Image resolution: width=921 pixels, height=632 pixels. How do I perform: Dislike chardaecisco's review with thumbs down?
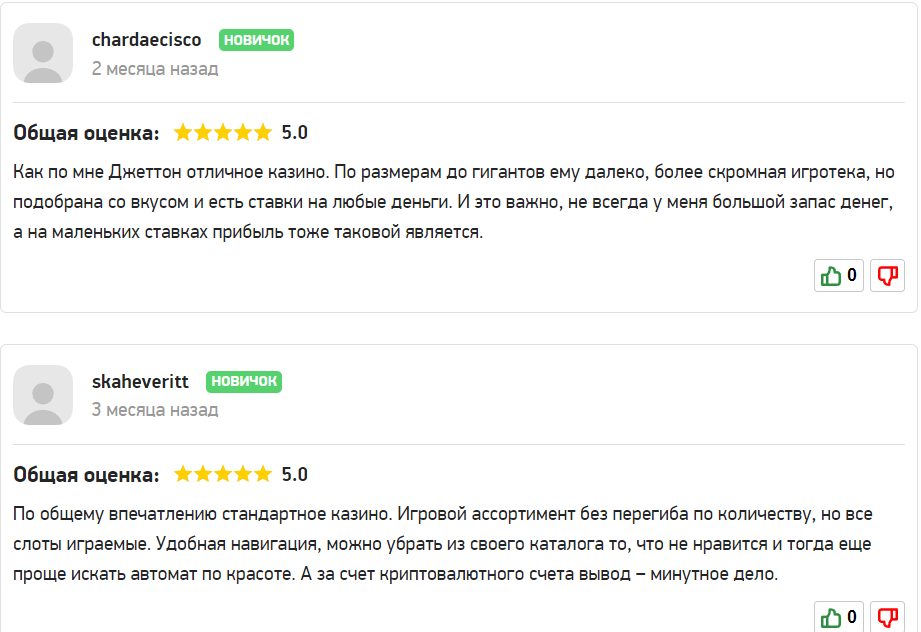[887, 275]
